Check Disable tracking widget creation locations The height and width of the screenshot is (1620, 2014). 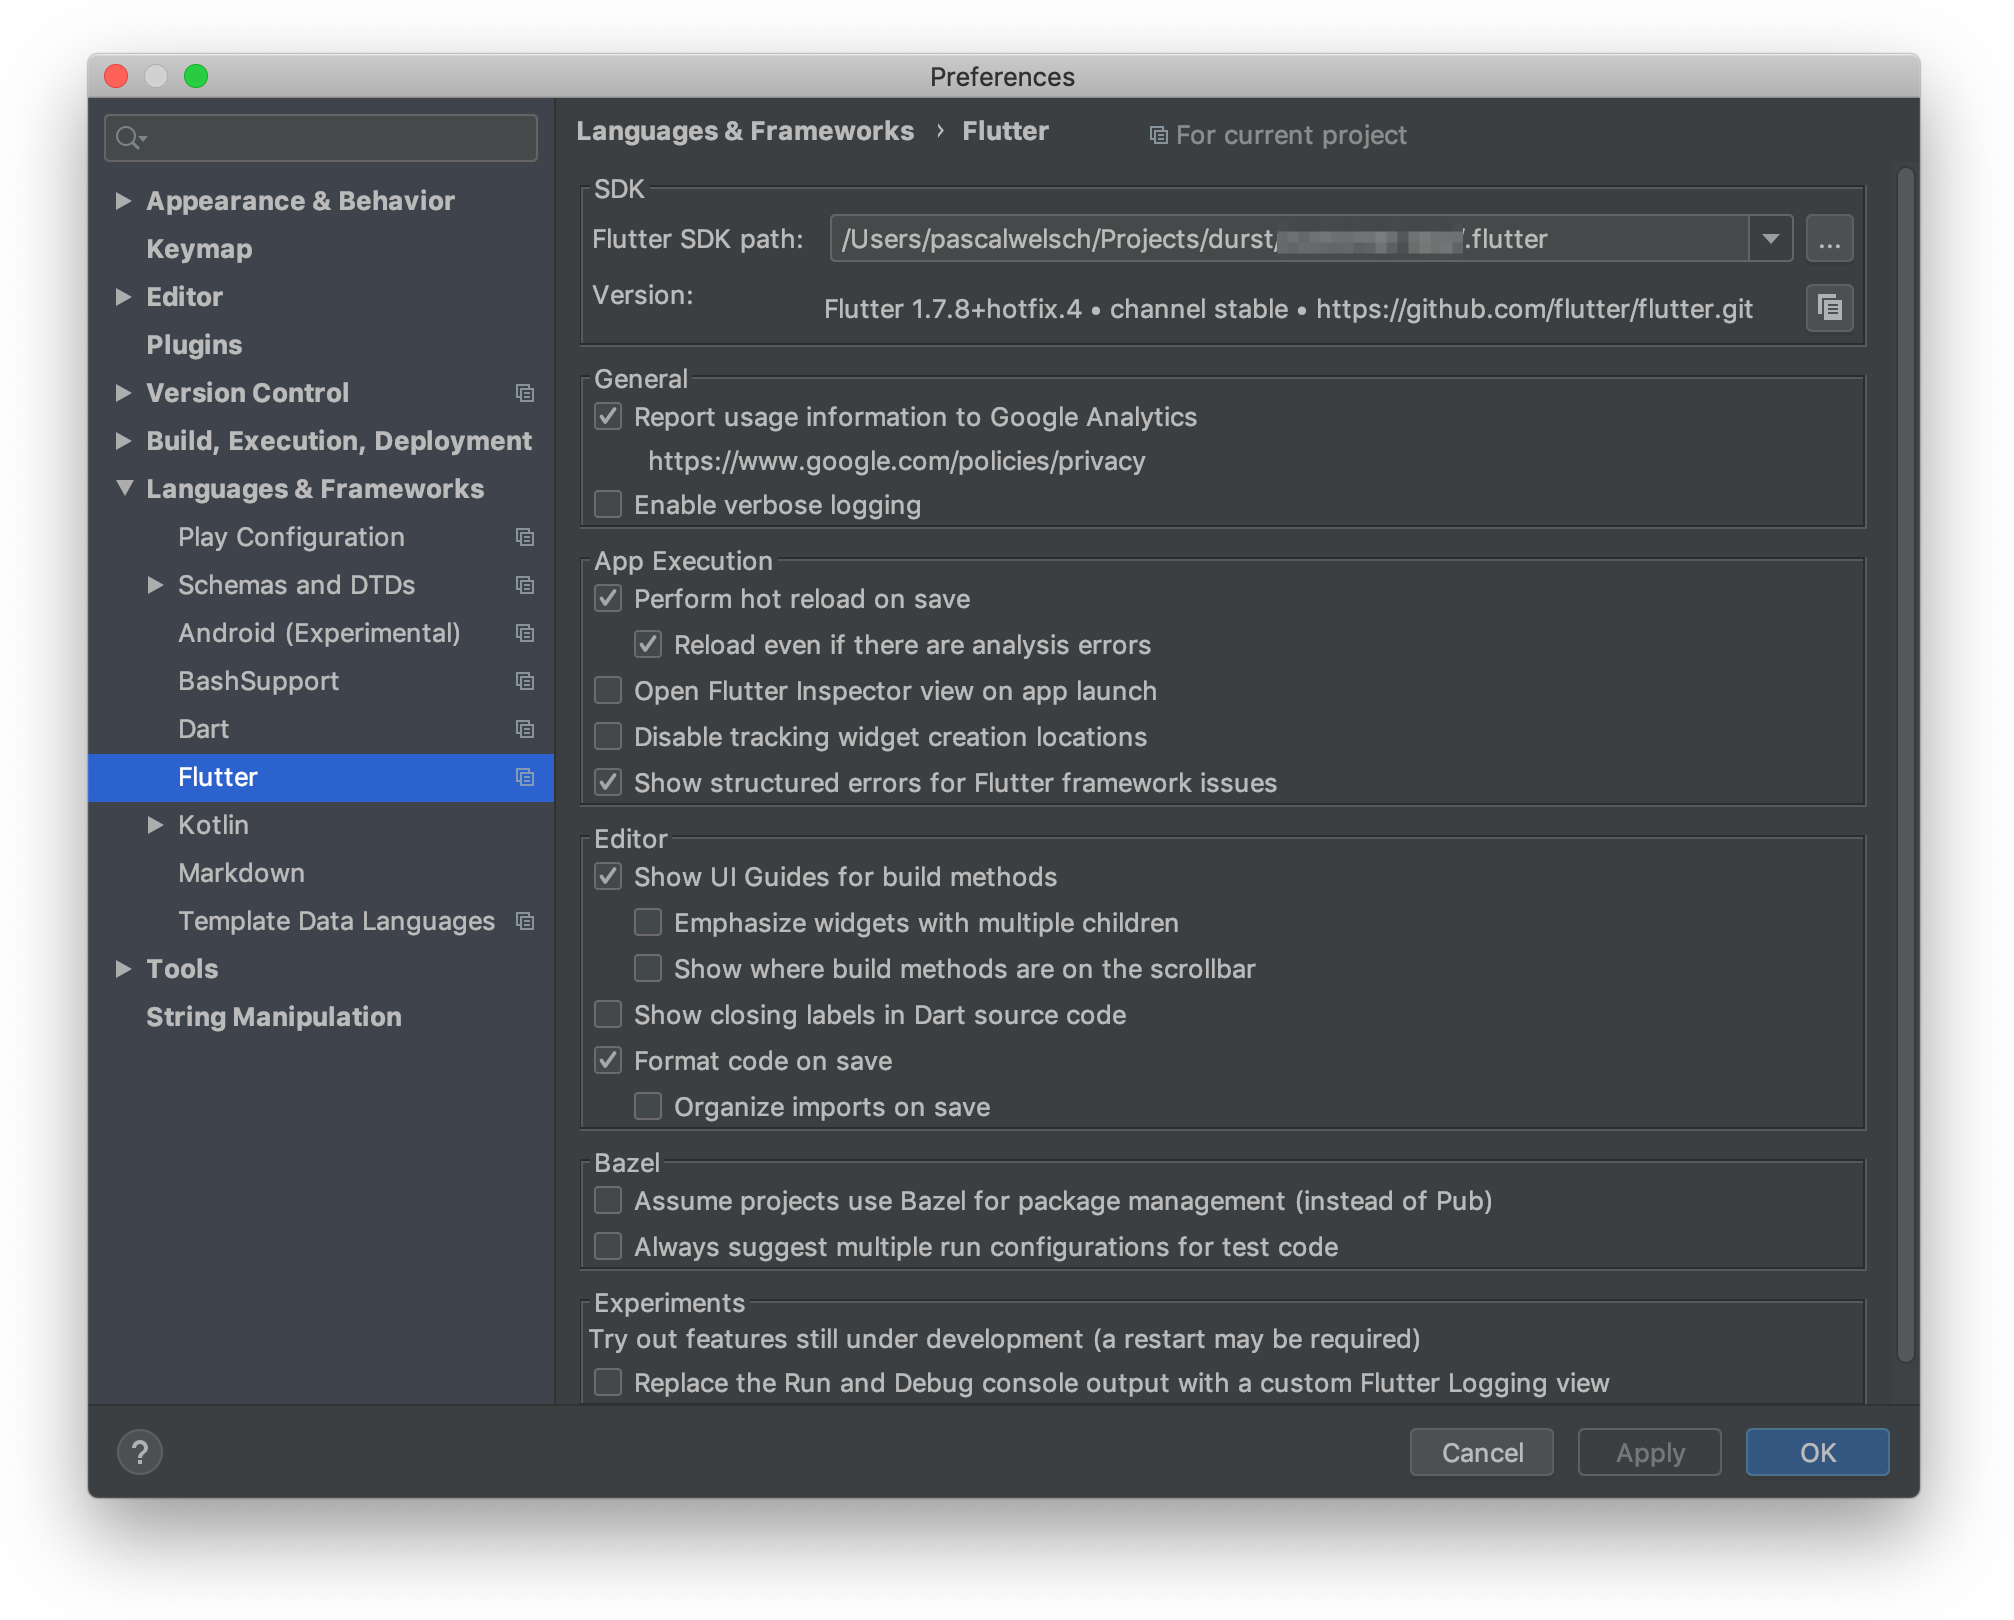tap(608, 737)
